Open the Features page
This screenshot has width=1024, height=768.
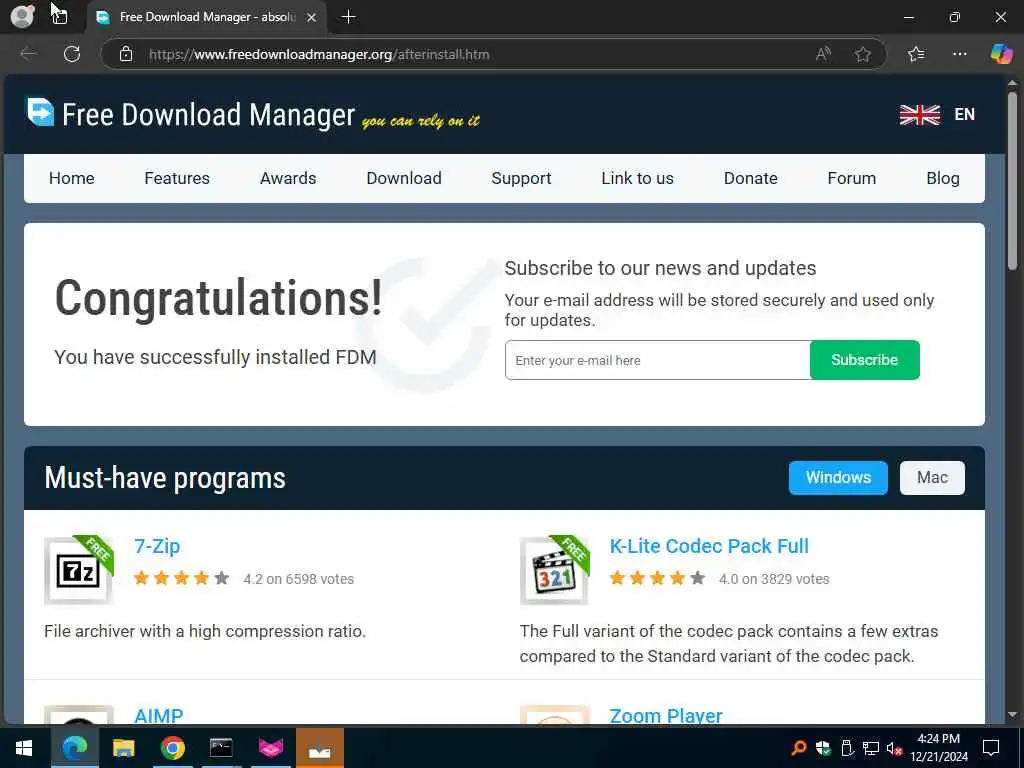[177, 178]
